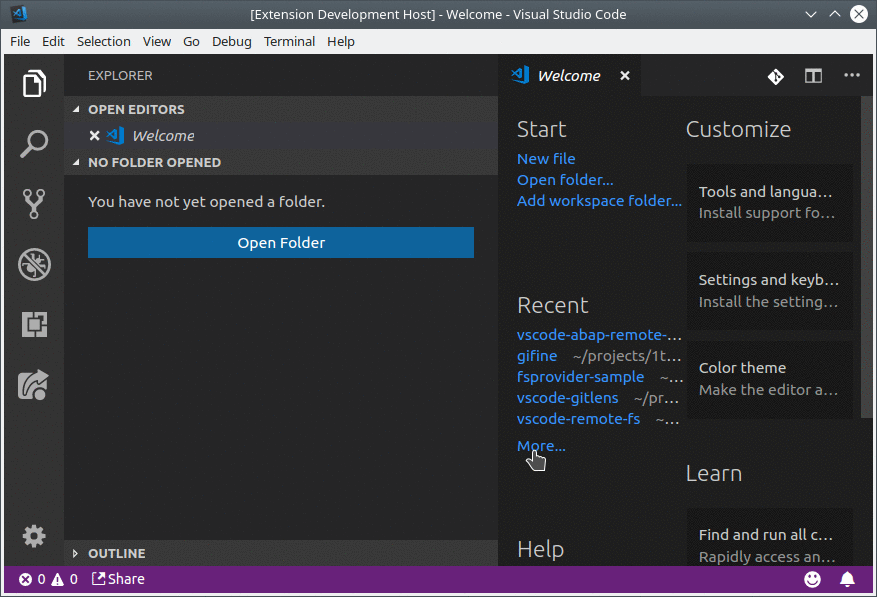
Task: Close Welcome in Open Editors list
Action: point(95,136)
